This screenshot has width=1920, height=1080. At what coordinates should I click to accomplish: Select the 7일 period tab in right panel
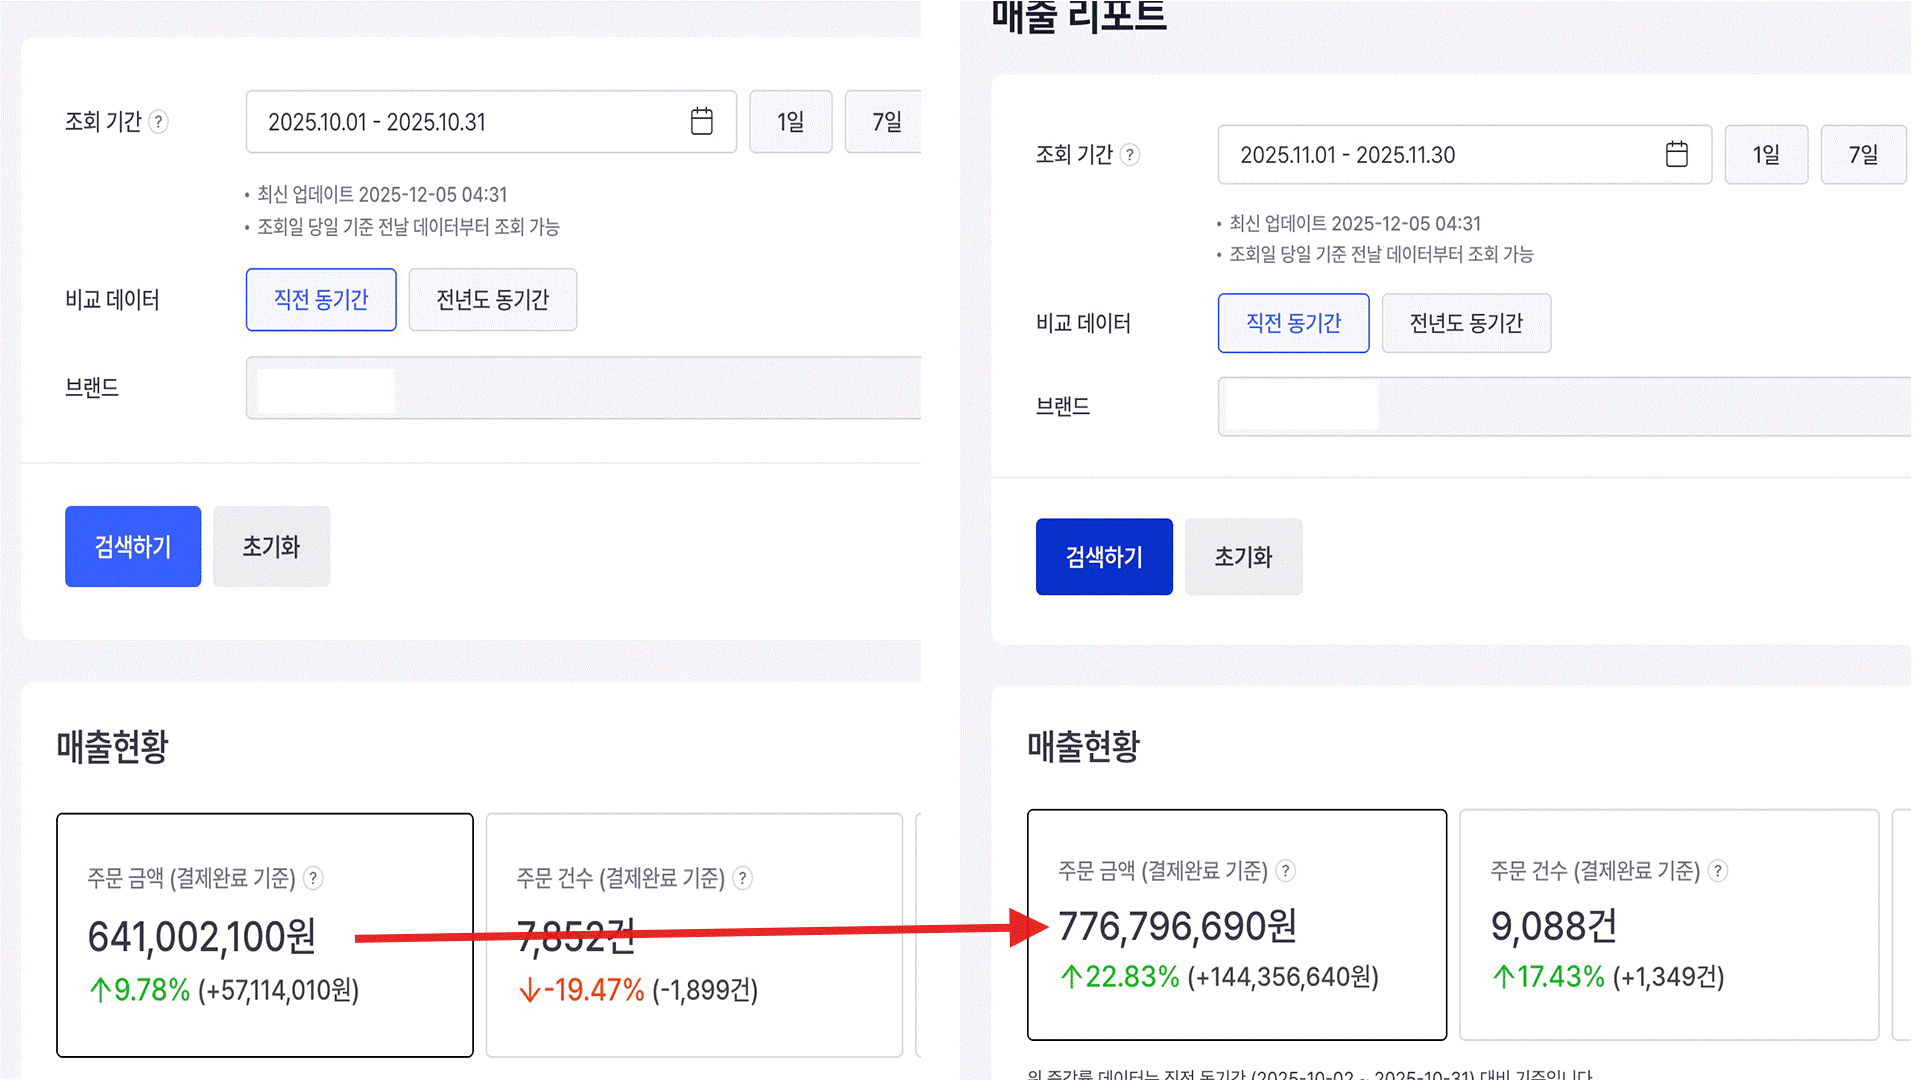click(1863, 155)
